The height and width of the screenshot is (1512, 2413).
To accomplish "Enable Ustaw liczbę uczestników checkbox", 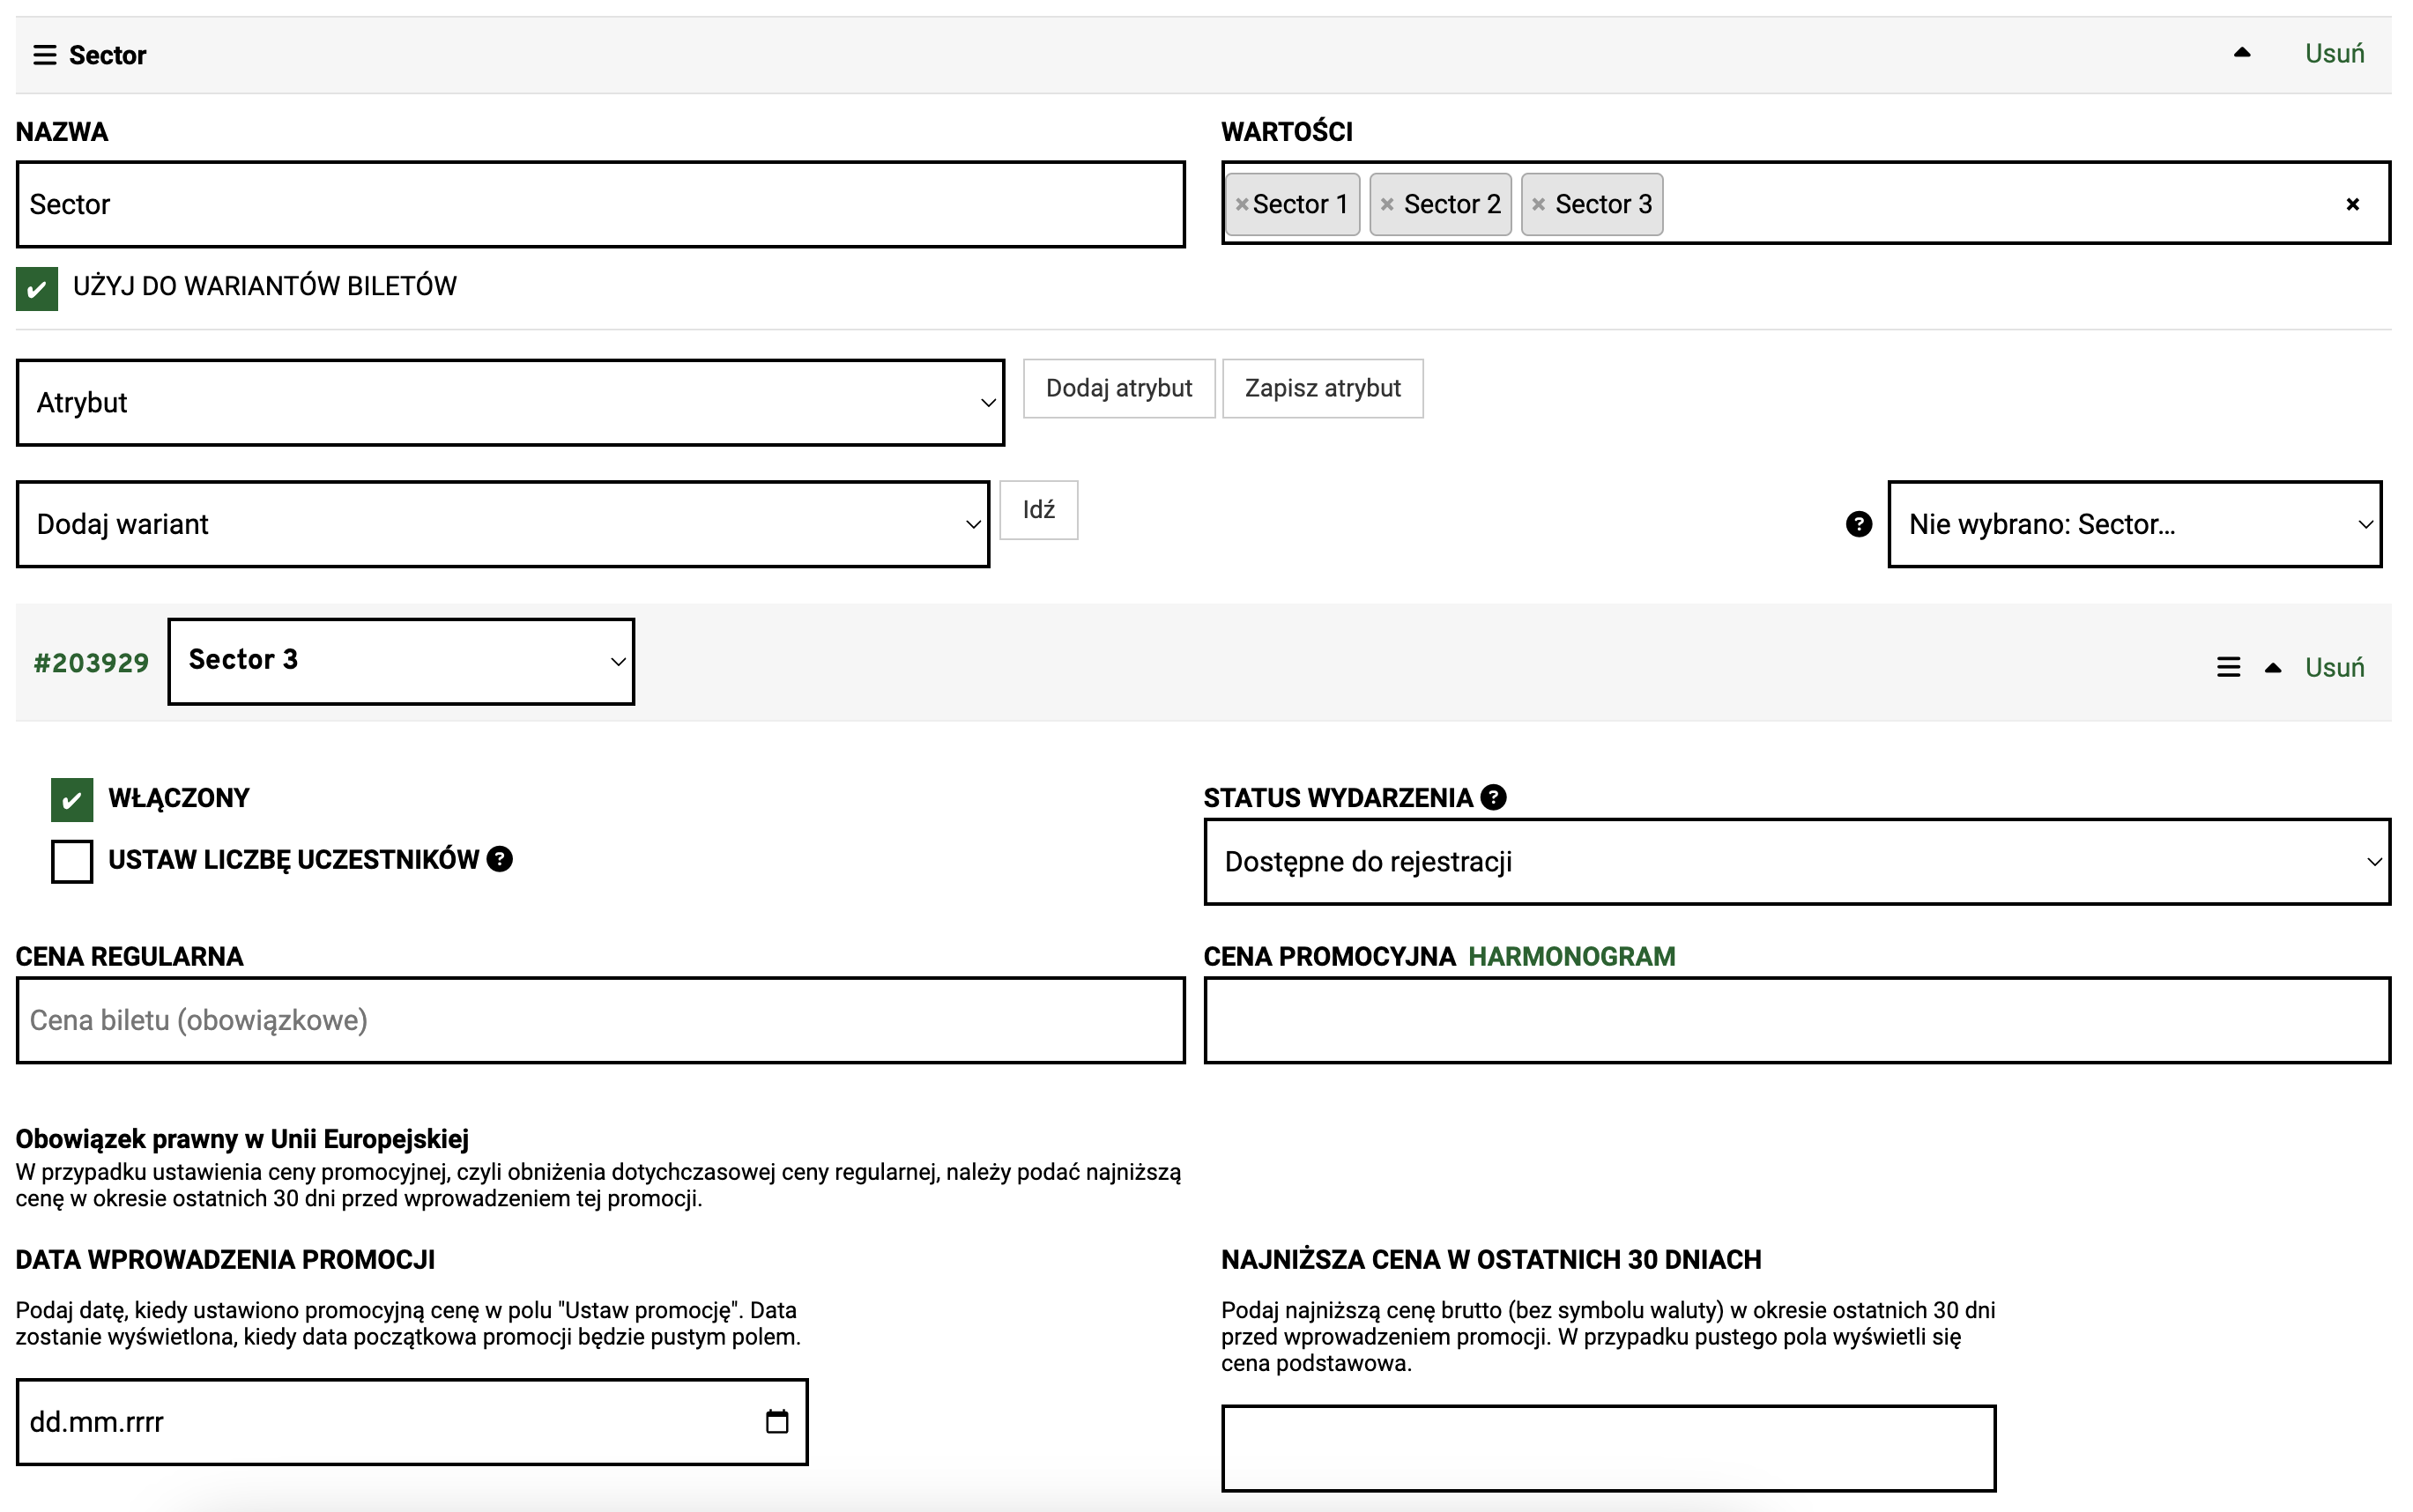I will (x=72, y=861).
